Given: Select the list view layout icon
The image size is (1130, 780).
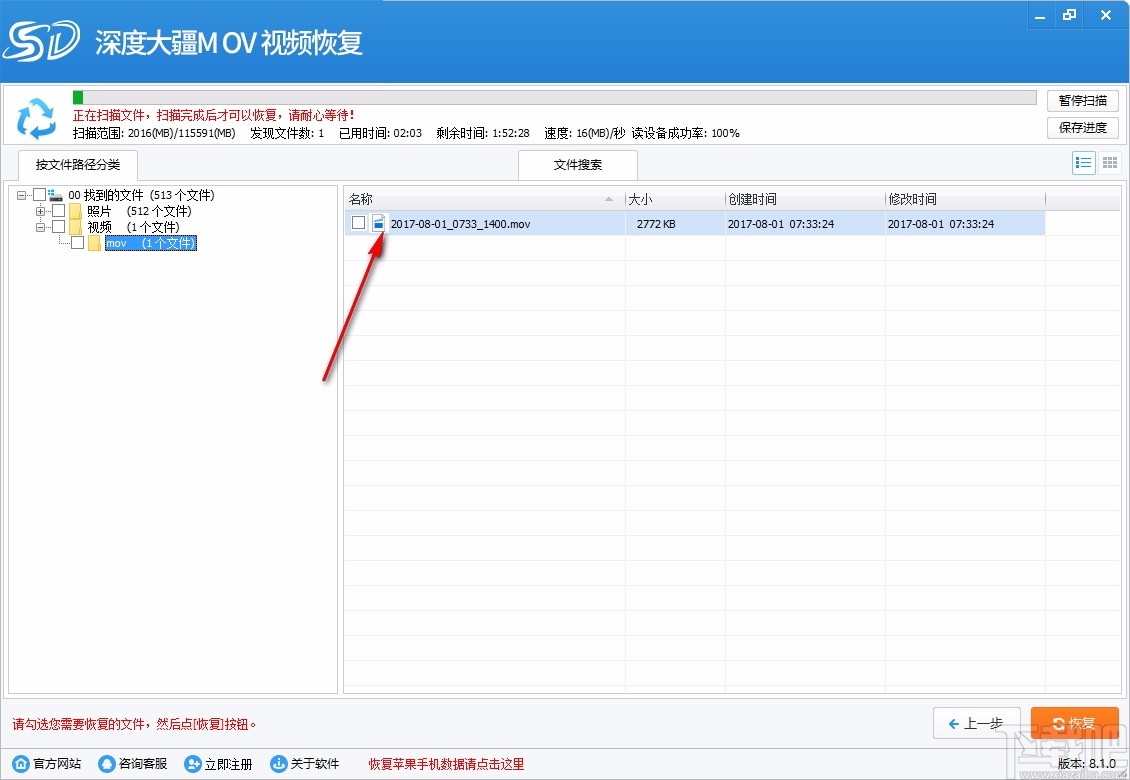Looking at the screenshot, I should tap(1083, 162).
